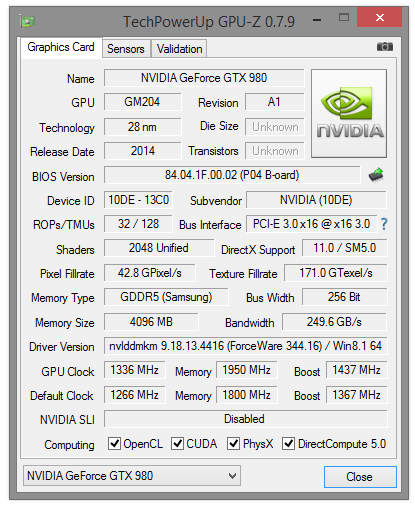Click the Subvendor value NVIDIA (10DE)
Viewport: 415px width, 506px height.
pyautogui.click(x=316, y=200)
